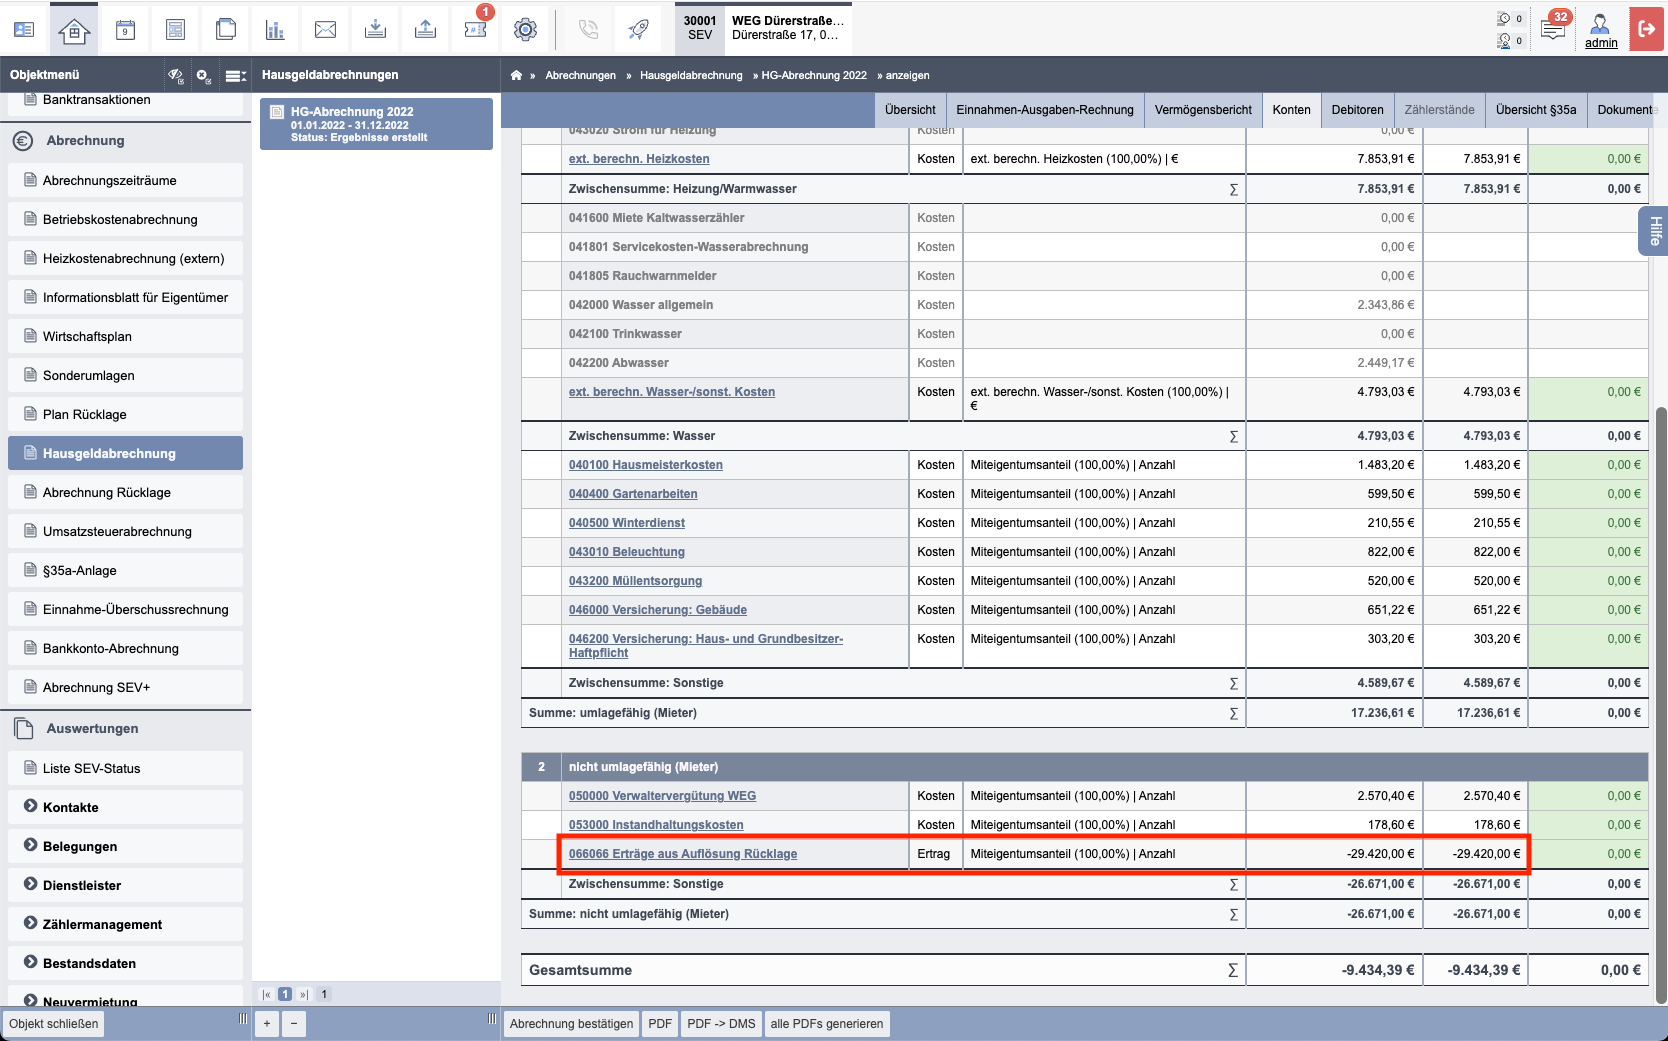Open Liste SEV-Status menu item

125,768
